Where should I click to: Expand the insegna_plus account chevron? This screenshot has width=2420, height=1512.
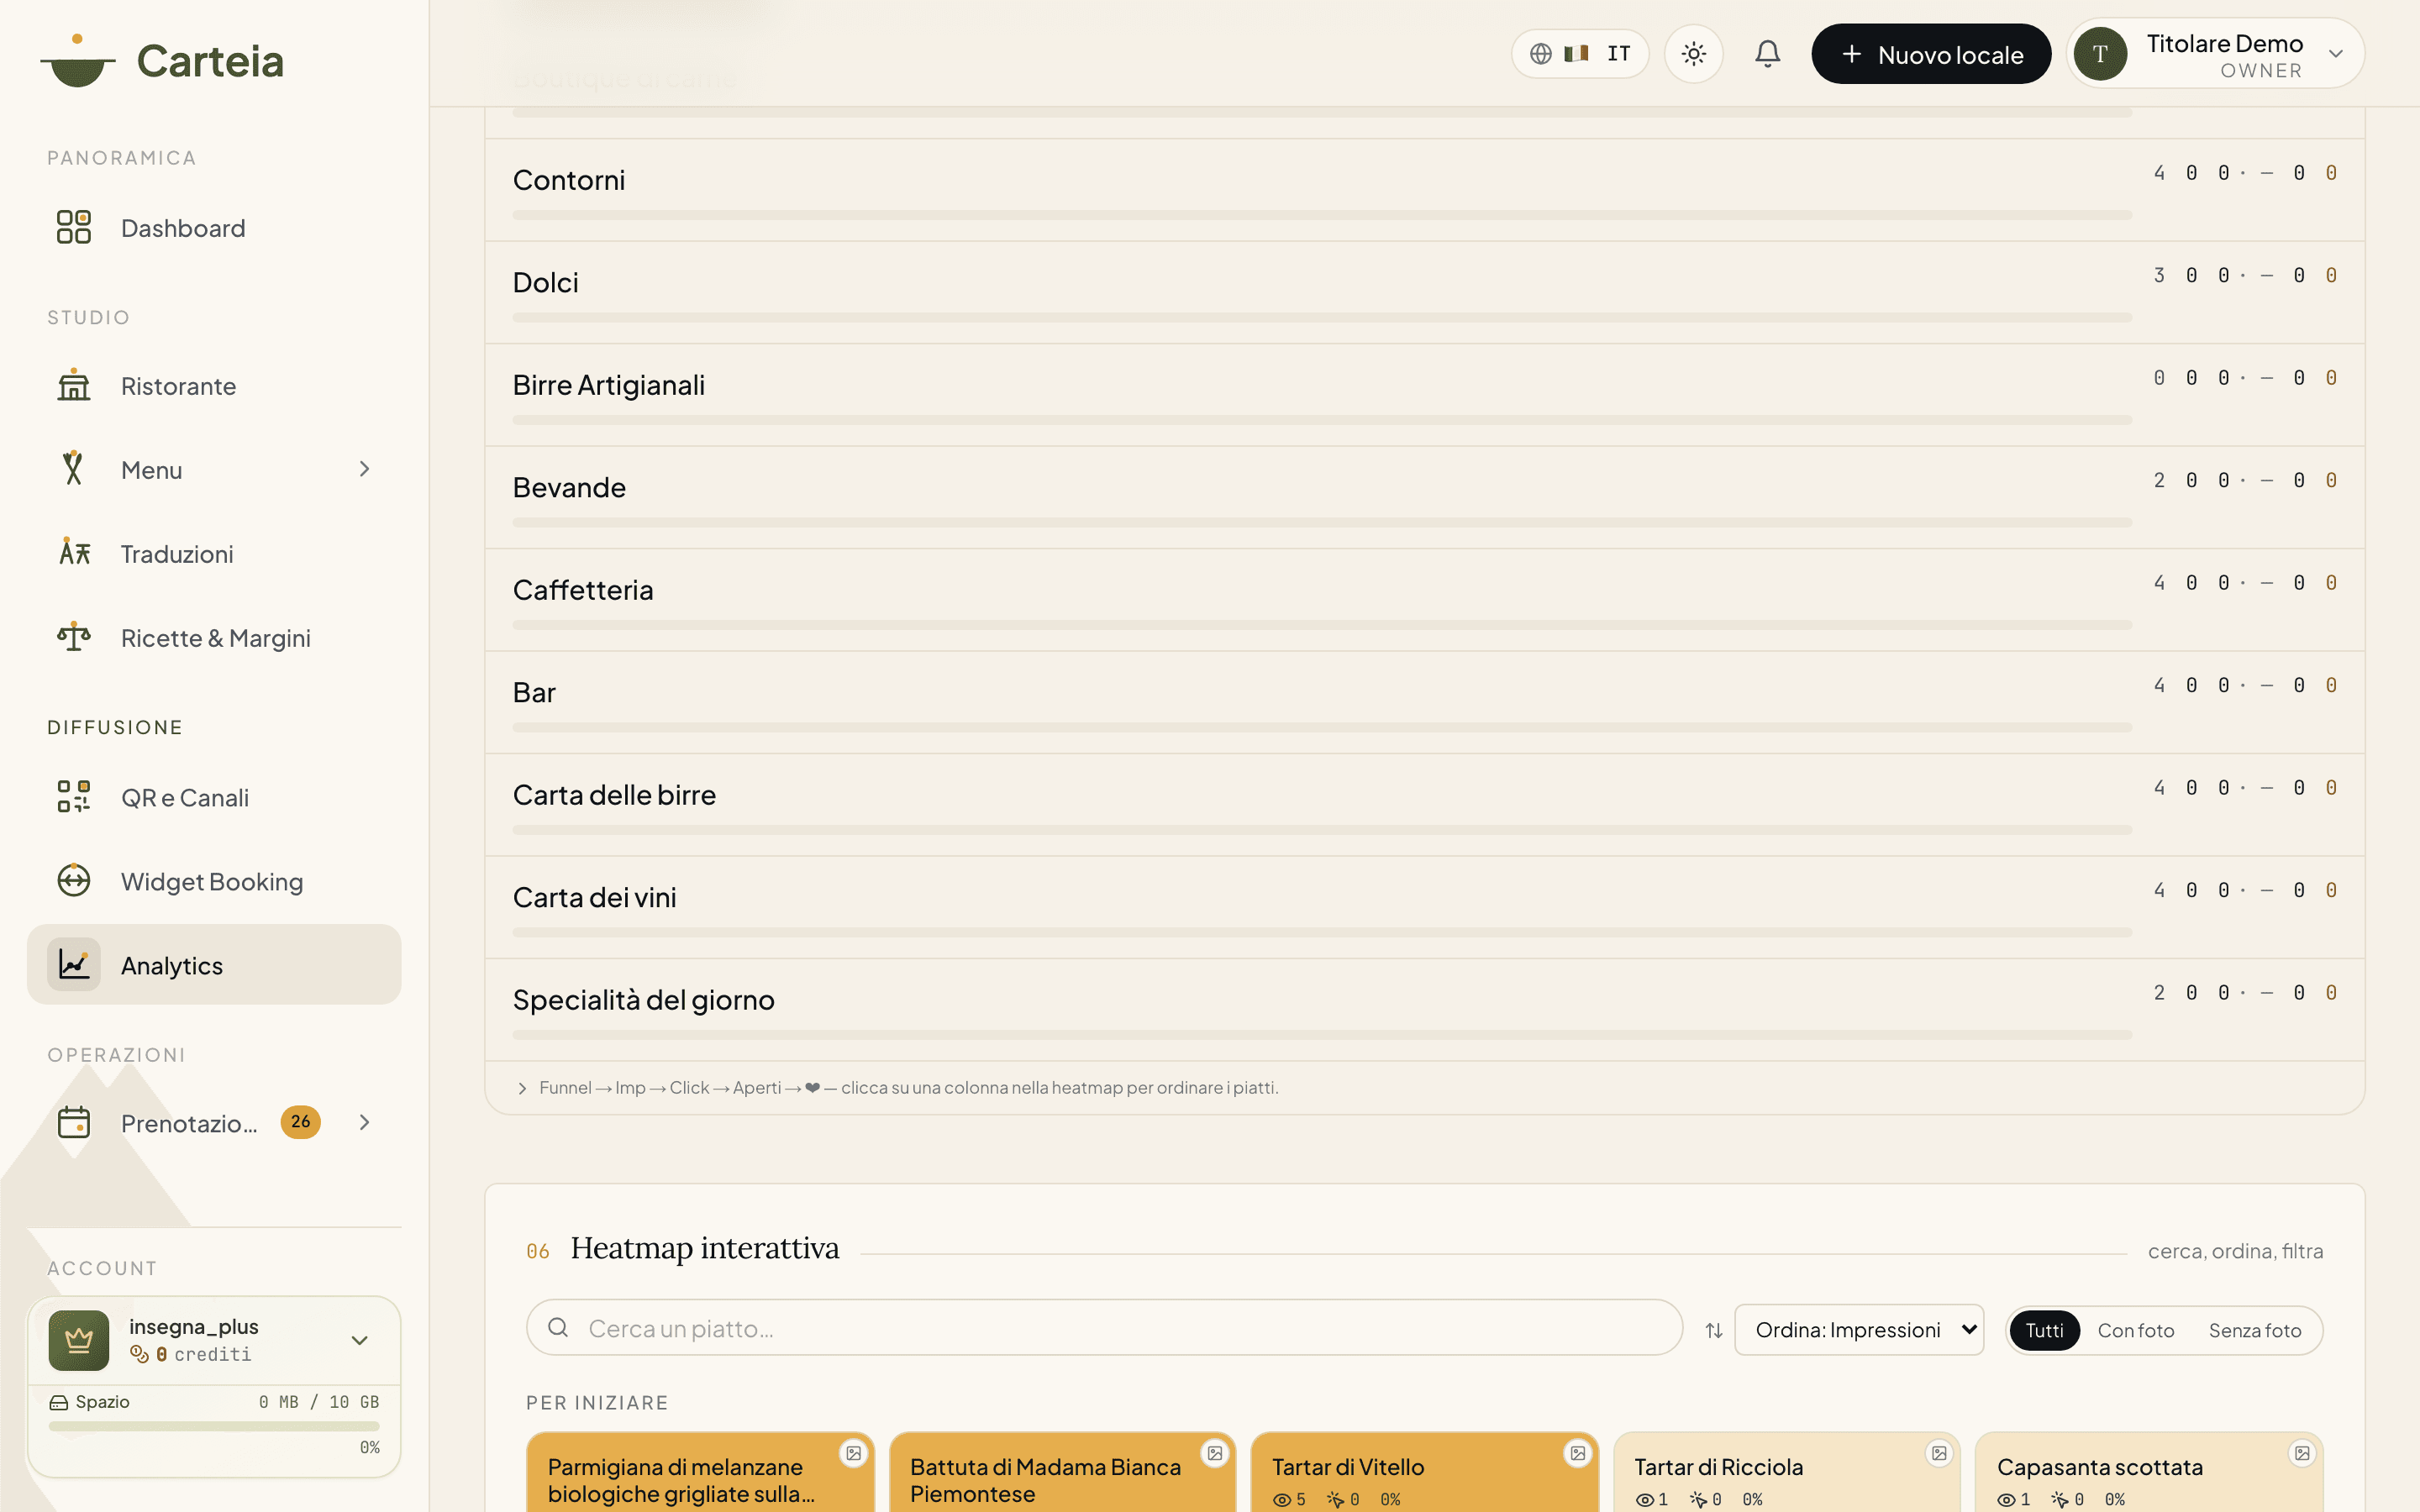tap(359, 1340)
